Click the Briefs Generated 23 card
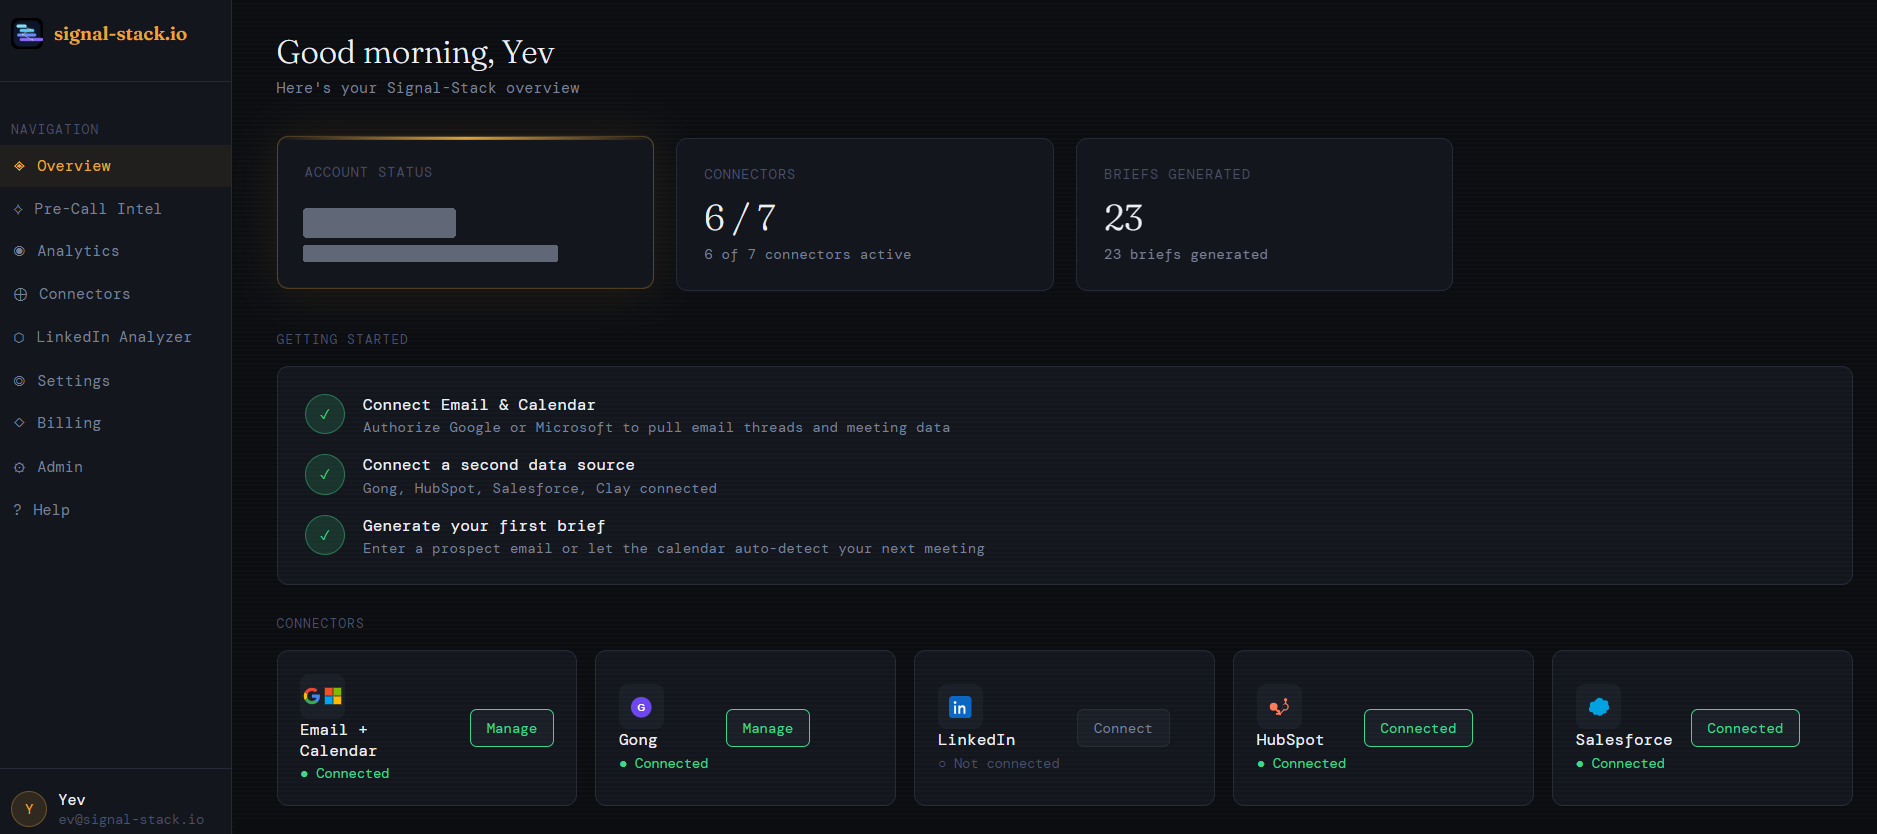This screenshot has width=1877, height=834. [1264, 214]
